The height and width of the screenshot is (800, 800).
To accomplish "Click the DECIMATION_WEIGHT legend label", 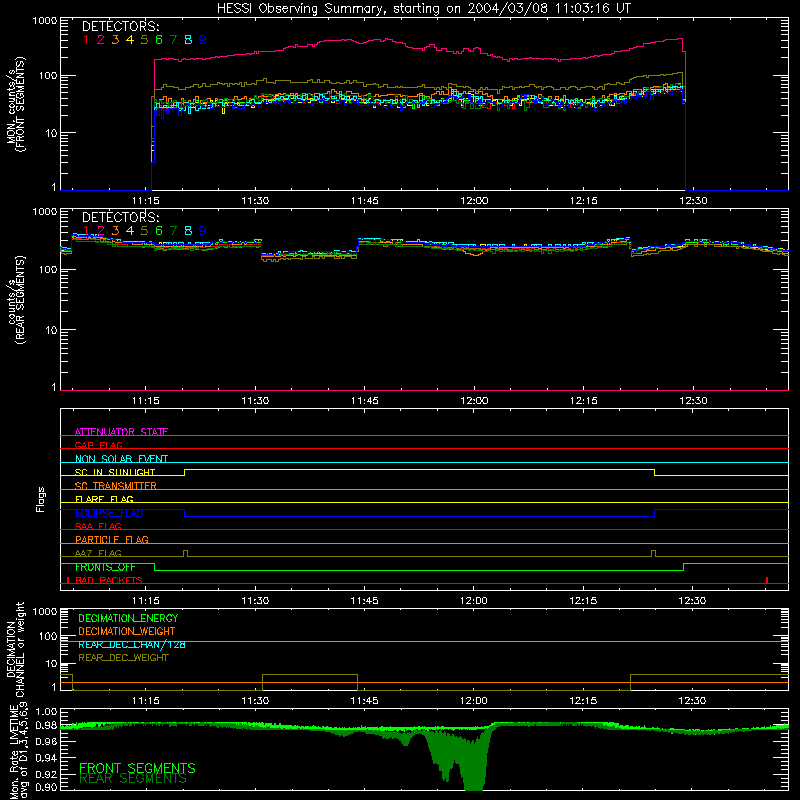I will pyautogui.click(x=127, y=631).
